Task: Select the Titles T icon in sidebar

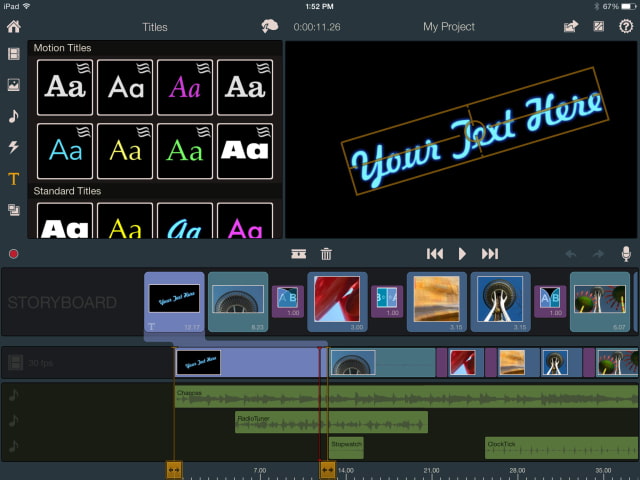Action: point(14,179)
